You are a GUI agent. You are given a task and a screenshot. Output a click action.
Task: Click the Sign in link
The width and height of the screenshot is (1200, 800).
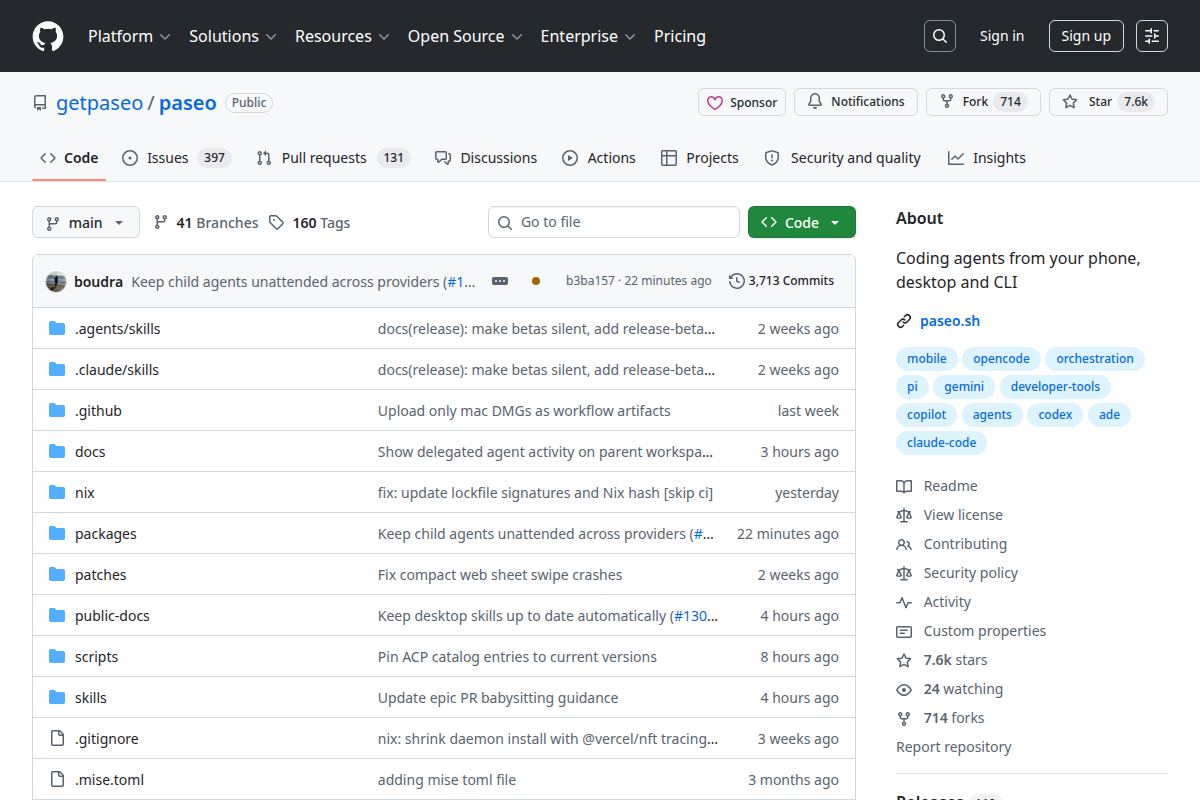coord(1001,36)
